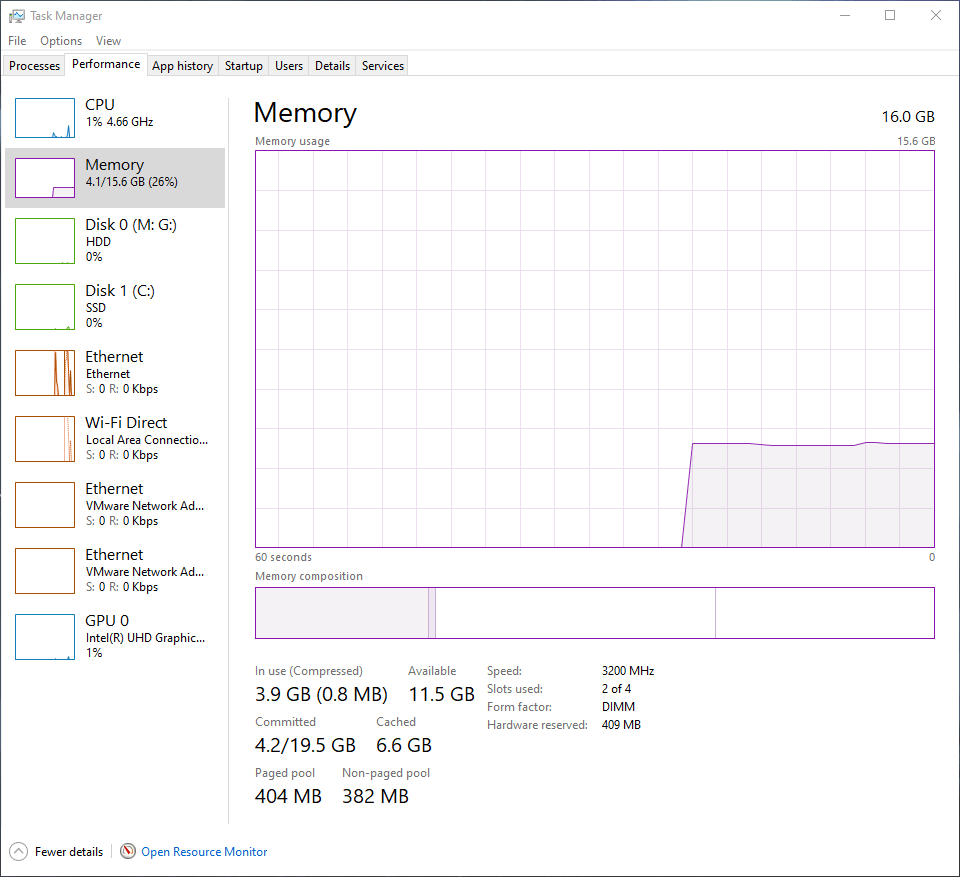Open Disk 0 (M: G:) HDD performance
The width and height of the screenshot is (960, 877).
115,241
